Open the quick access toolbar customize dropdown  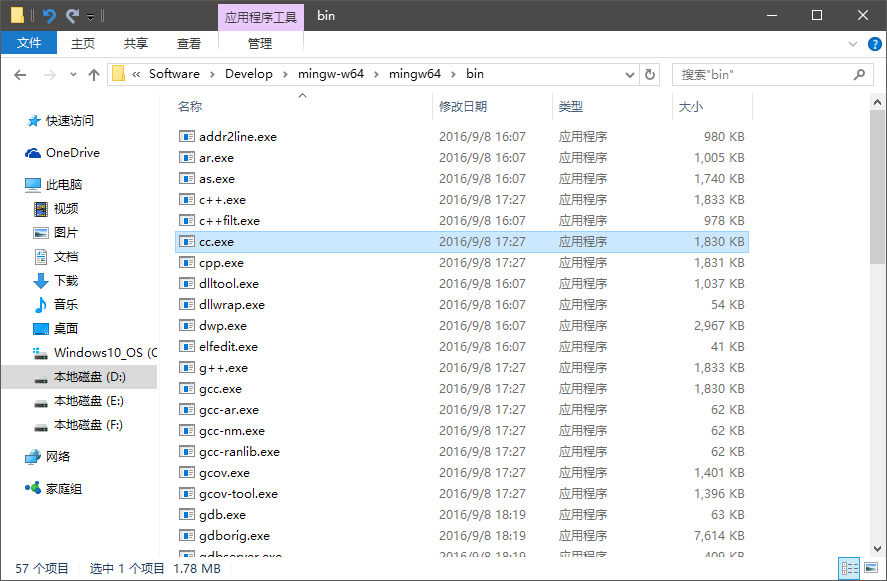(90, 15)
